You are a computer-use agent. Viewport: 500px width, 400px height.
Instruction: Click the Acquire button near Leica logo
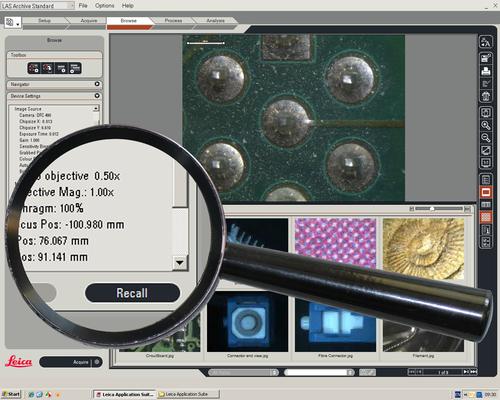coord(71,362)
